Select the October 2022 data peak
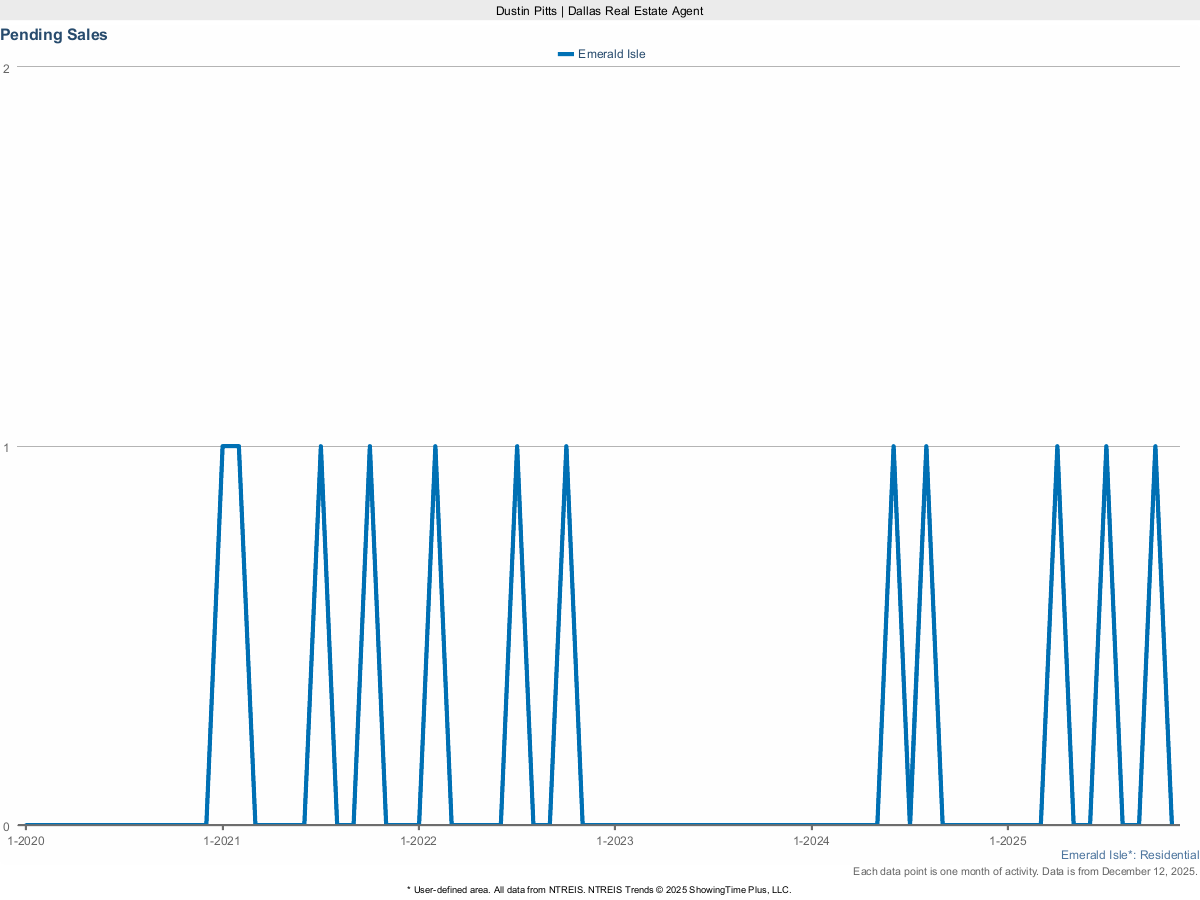This screenshot has height=900, width=1200. click(566, 447)
